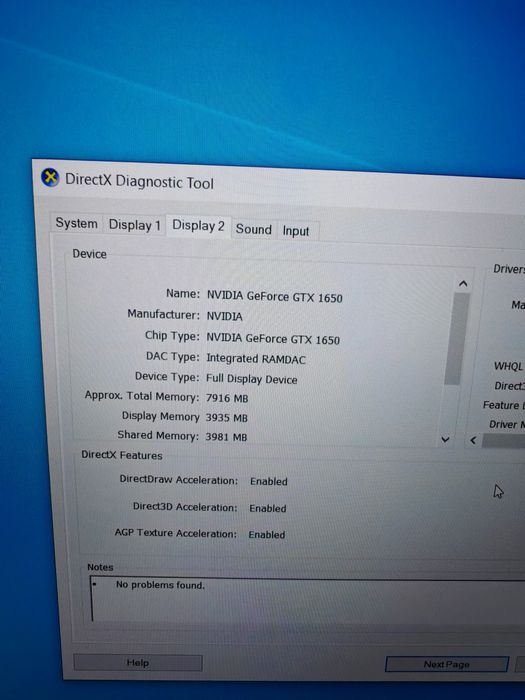The height and width of the screenshot is (700, 525).
Task: Click the WHQL label in Drivers panel
Action: [x=508, y=367]
